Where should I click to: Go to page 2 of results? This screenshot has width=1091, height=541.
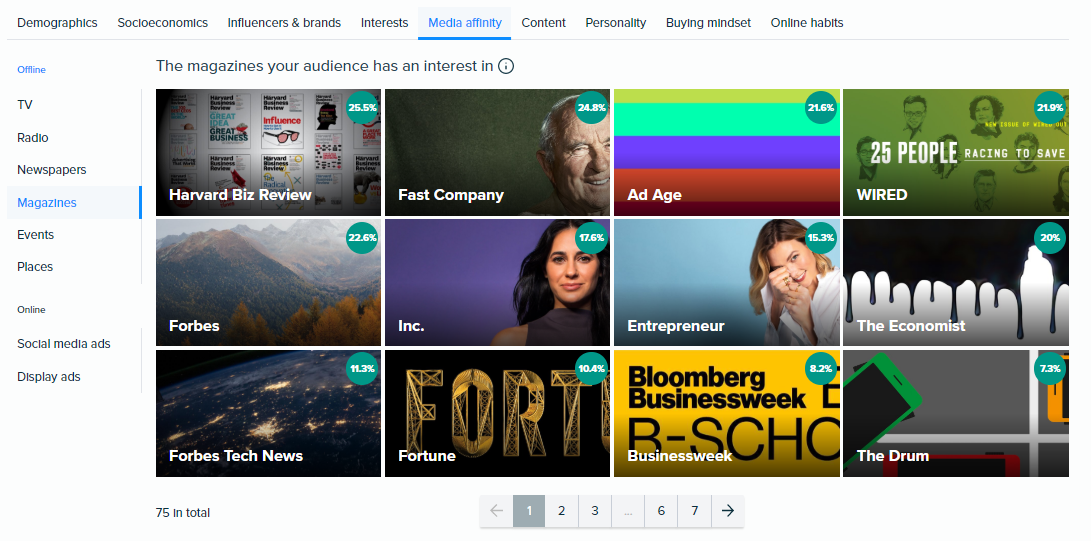click(562, 511)
